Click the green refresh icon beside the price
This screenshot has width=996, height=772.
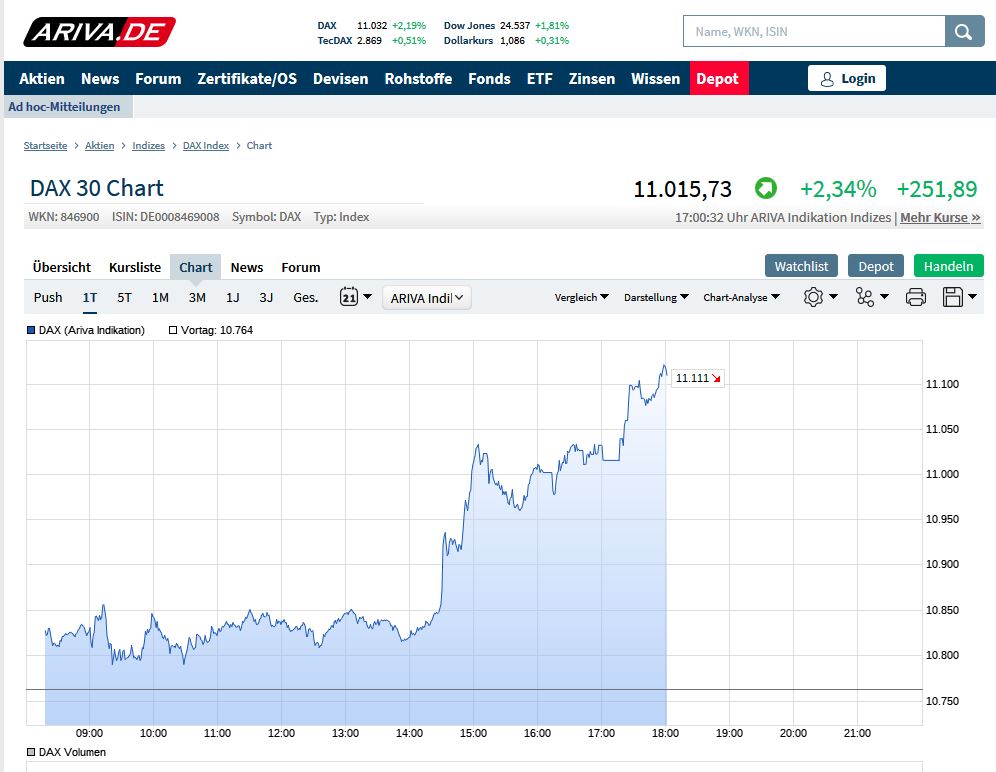(765, 188)
